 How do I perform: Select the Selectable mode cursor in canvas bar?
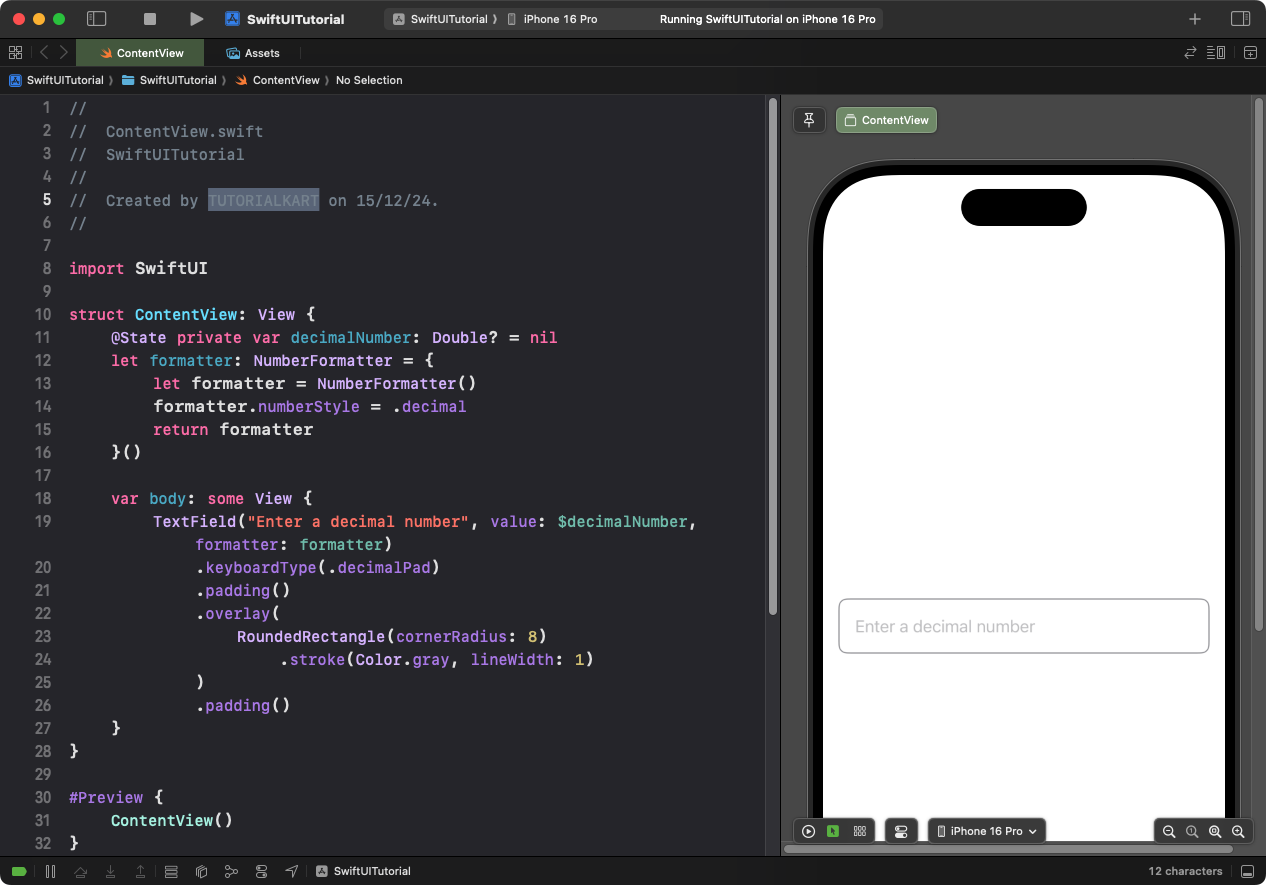click(x=833, y=831)
